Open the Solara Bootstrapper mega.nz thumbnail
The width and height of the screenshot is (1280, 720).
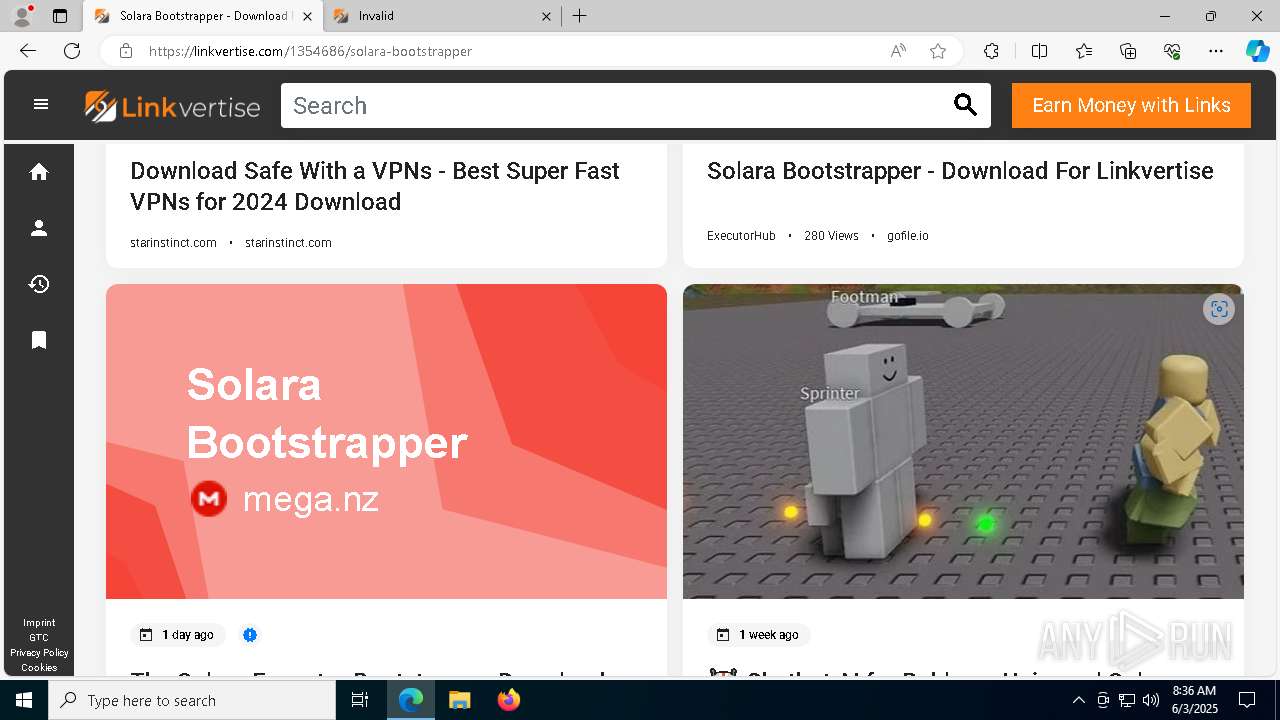click(x=386, y=441)
